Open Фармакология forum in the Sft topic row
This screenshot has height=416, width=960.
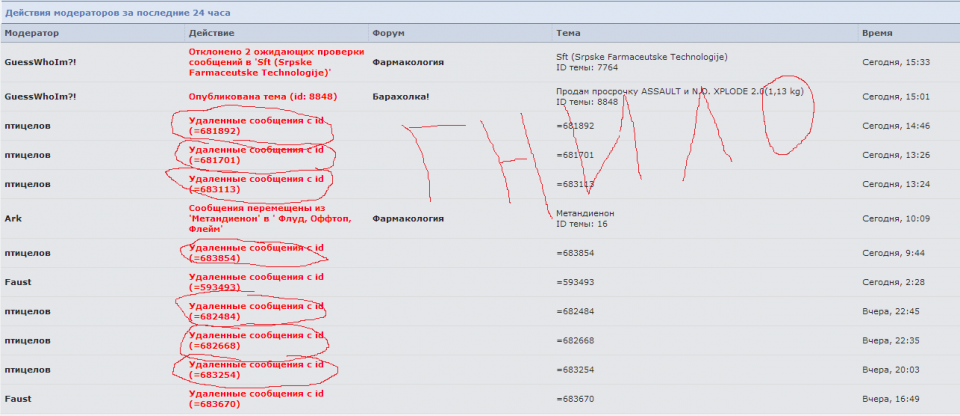(409, 62)
